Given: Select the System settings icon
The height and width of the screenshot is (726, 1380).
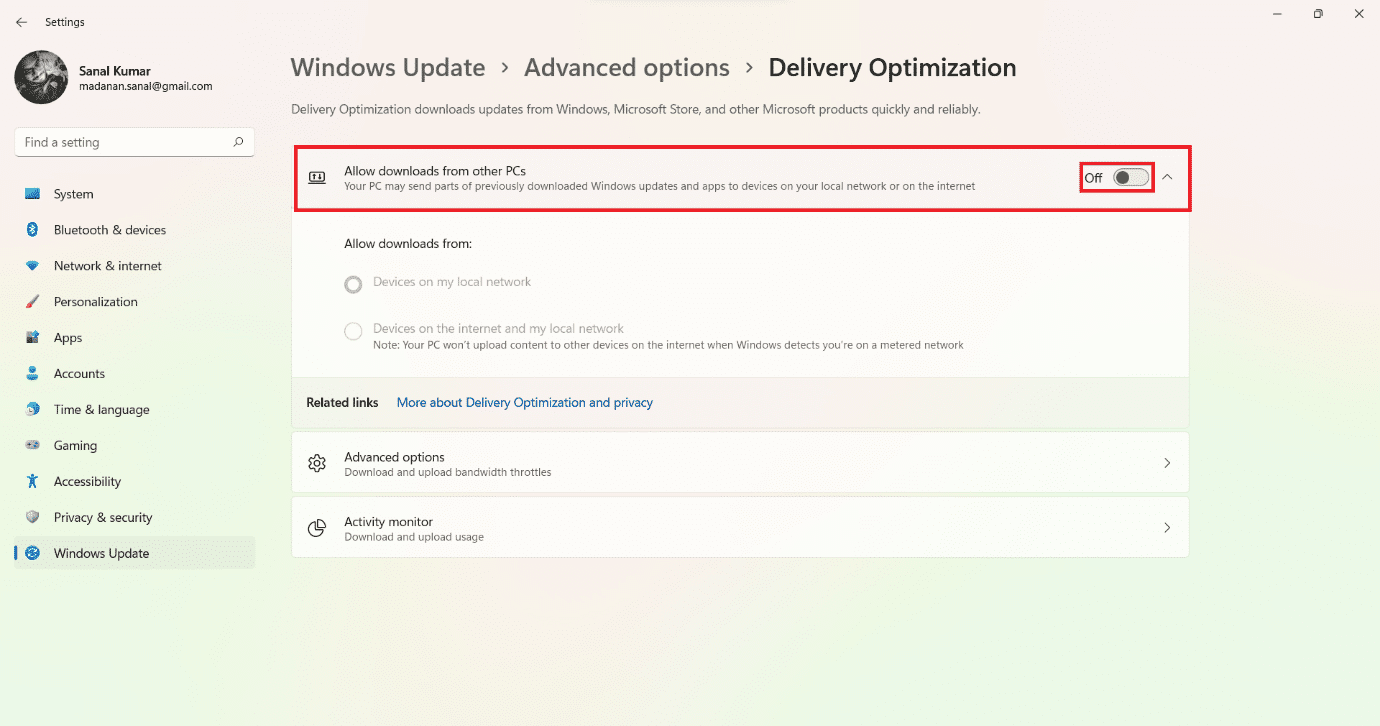Looking at the screenshot, I should [33, 193].
